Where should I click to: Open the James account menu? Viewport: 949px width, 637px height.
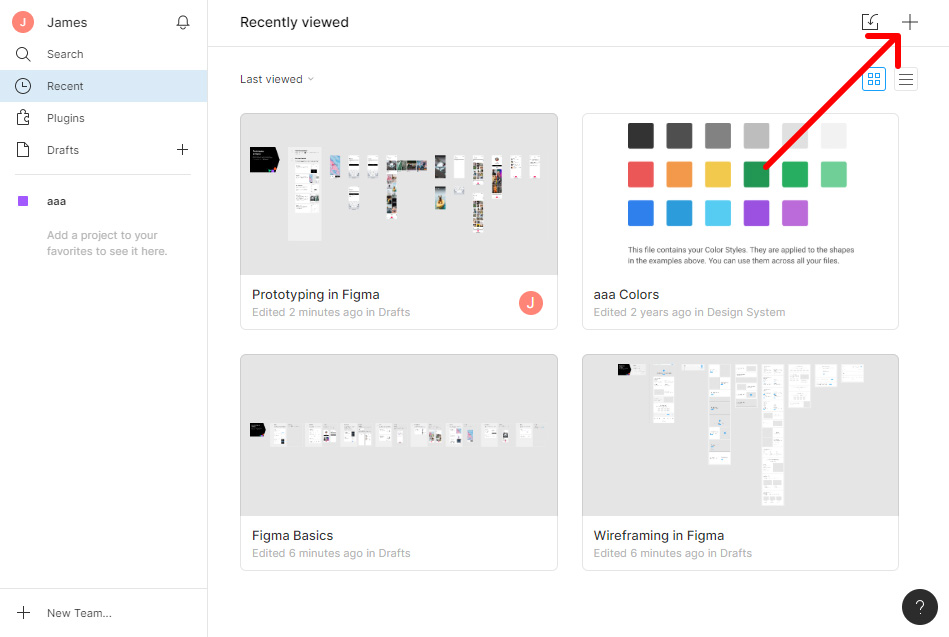point(50,22)
